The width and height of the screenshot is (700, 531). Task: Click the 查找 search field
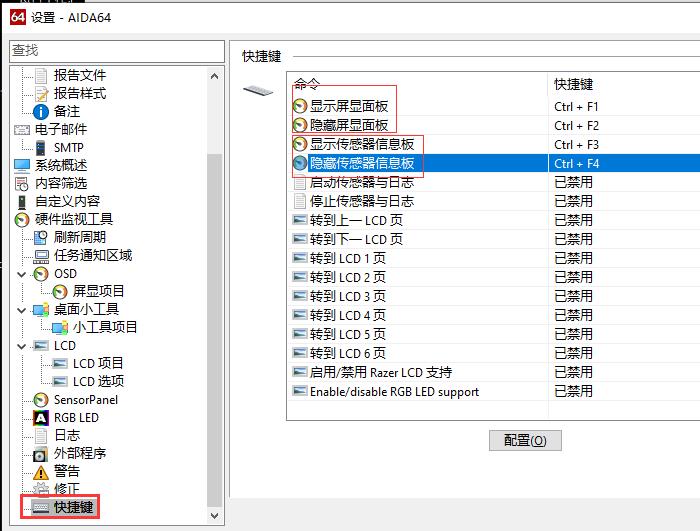point(117,51)
